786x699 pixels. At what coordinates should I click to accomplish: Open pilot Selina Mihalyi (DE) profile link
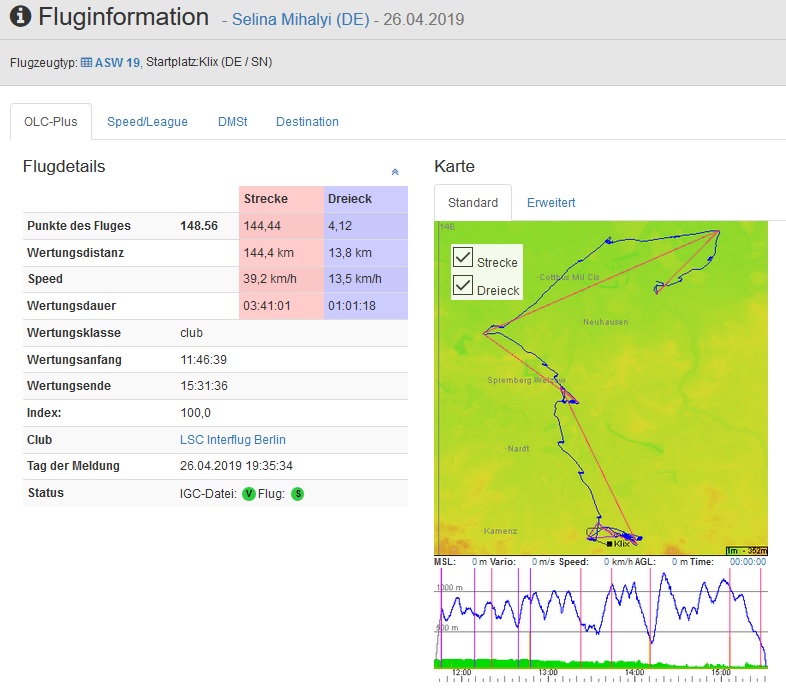pos(300,20)
